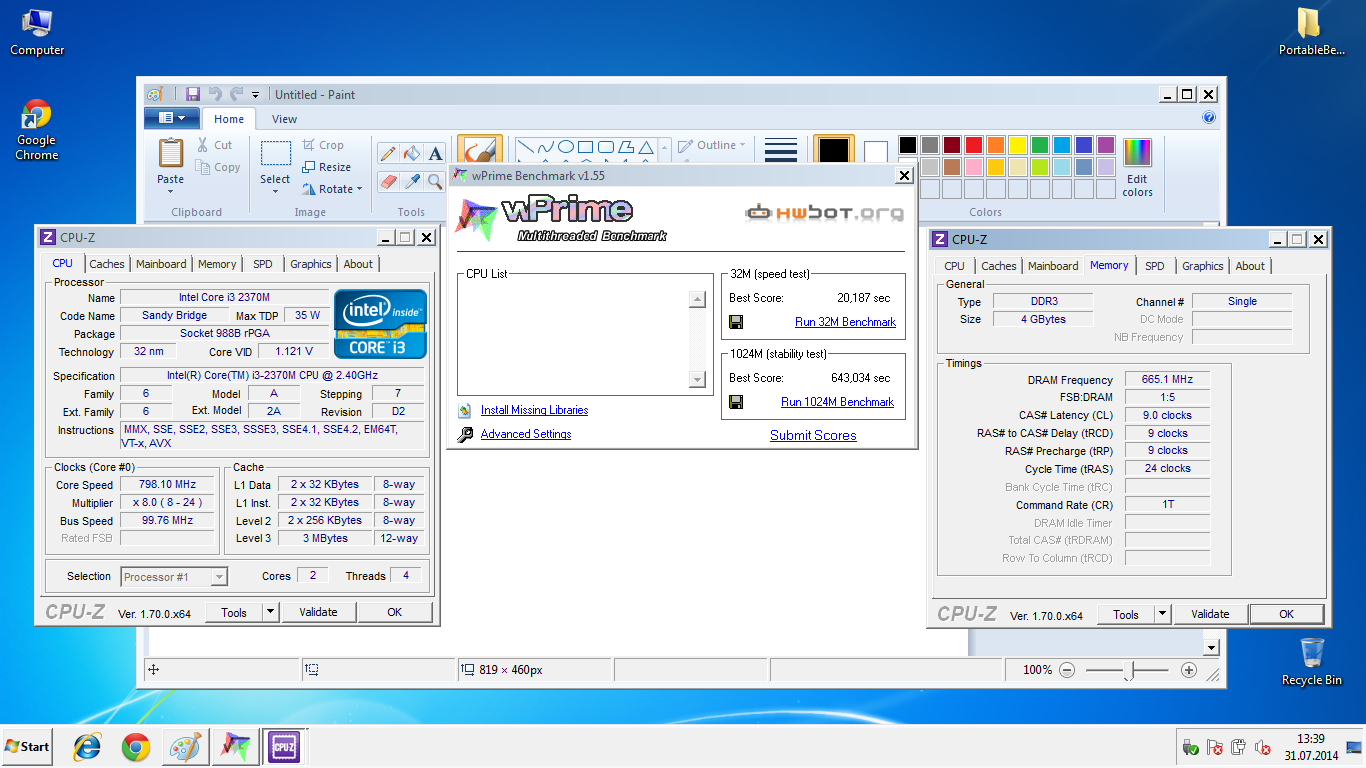The width and height of the screenshot is (1366, 768).
Task: Click down arrow of CPU List scrollbar
Action: click(698, 379)
